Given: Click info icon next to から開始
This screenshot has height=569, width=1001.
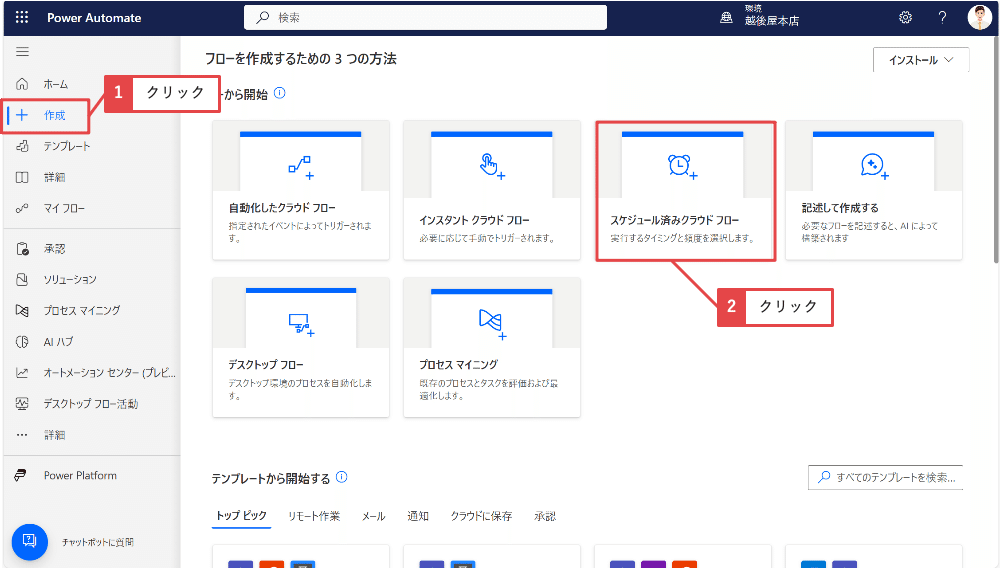Looking at the screenshot, I should tap(280, 93).
